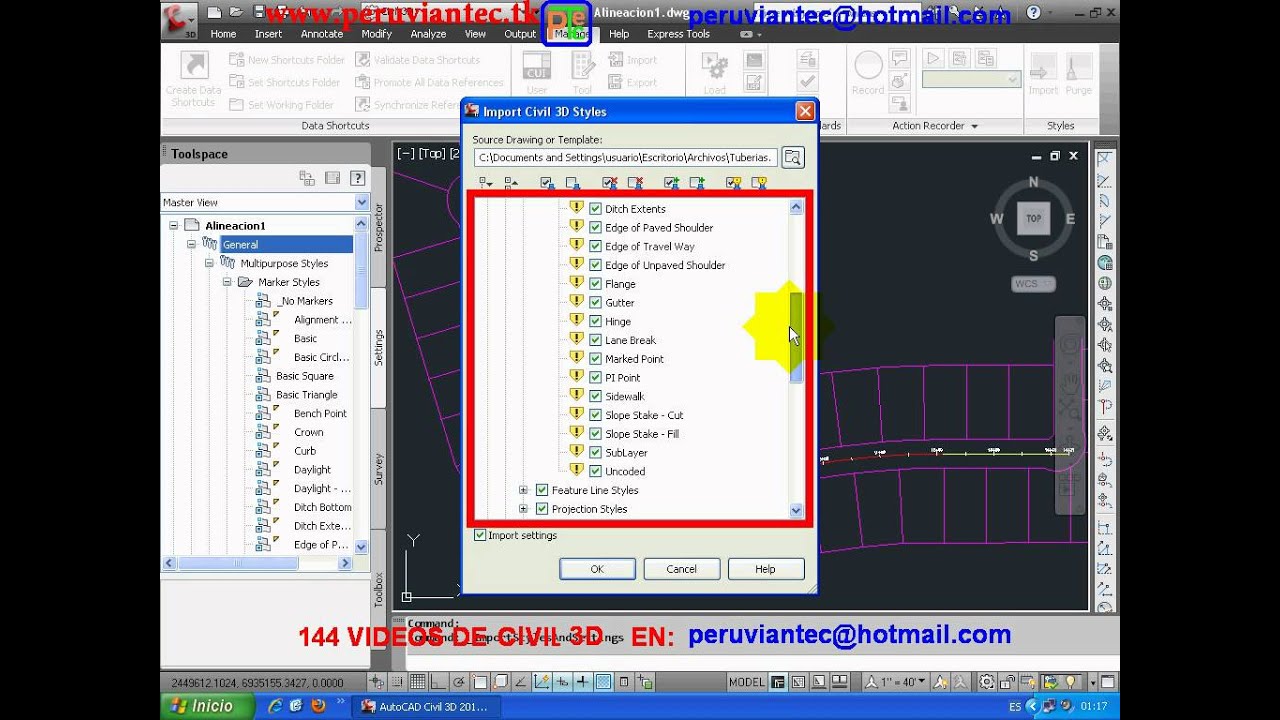The image size is (1280, 720).
Task: Uncheck the Ditch Extents checkbox
Action: click(x=596, y=209)
